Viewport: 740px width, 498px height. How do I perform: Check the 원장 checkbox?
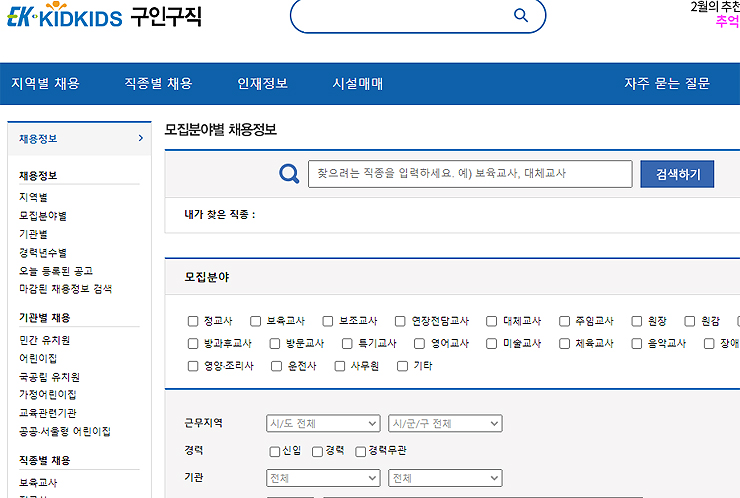pyautogui.click(x=637, y=321)
